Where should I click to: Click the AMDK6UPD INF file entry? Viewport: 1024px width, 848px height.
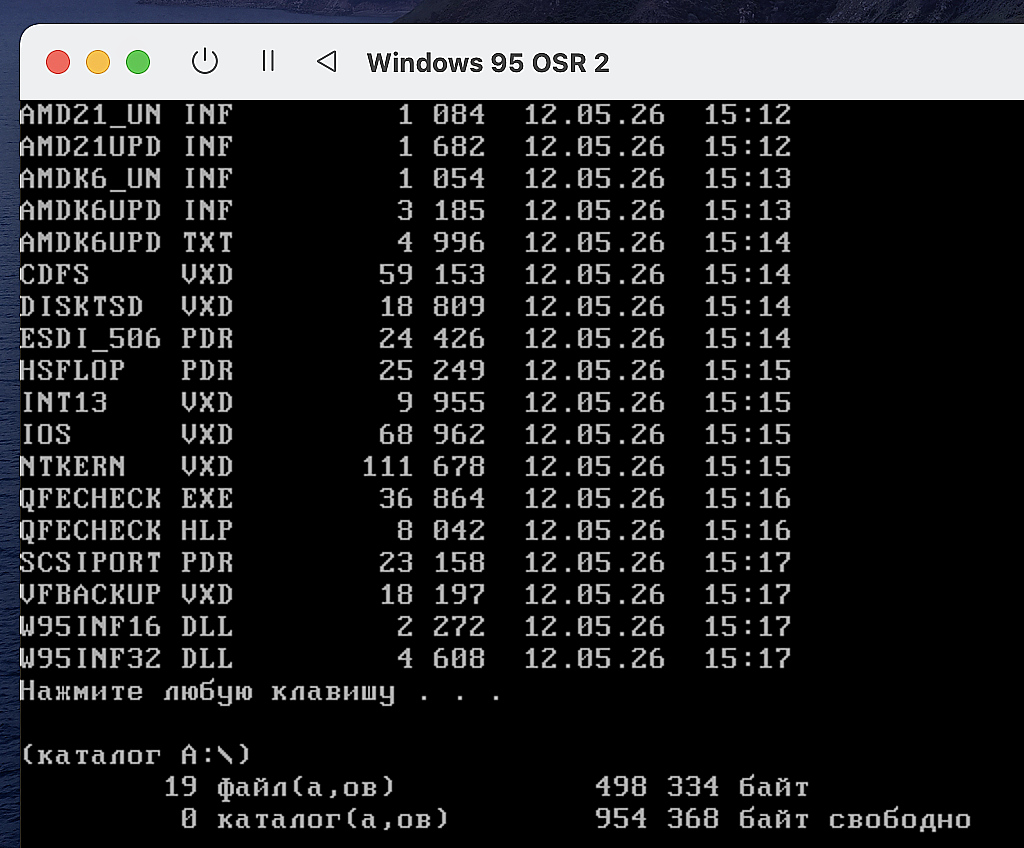tap(406, 210)
